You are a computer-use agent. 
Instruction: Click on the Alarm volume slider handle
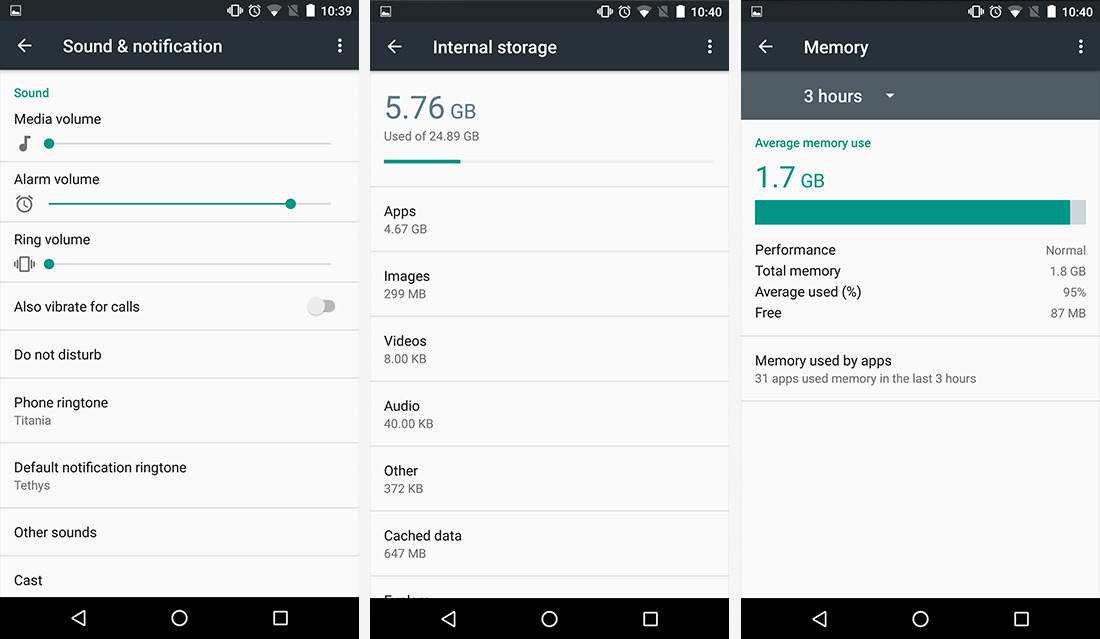(290, 204)
